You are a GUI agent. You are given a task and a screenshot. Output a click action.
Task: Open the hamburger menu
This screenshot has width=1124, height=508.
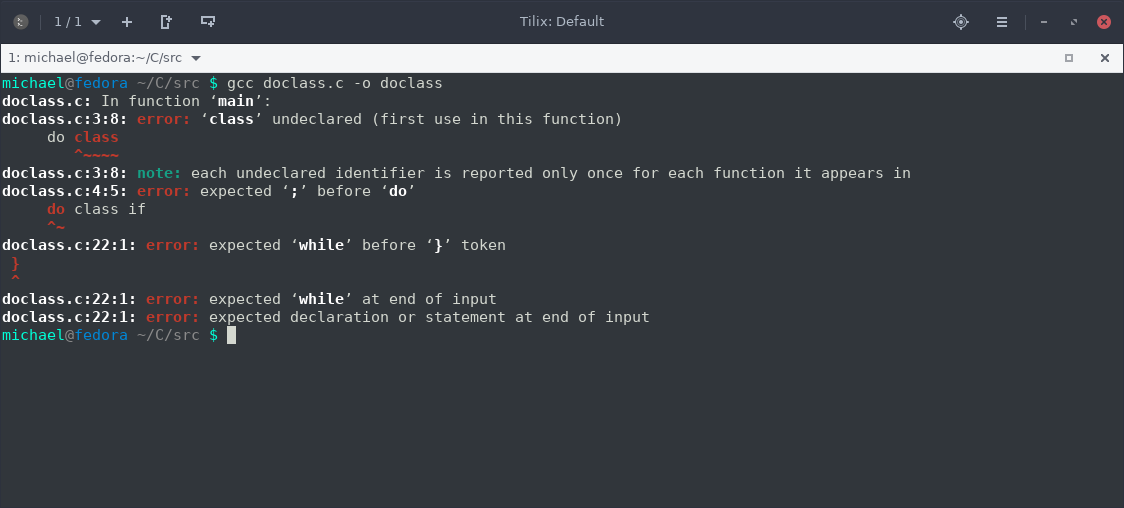pyautogui.click(x=1002, y=22)
